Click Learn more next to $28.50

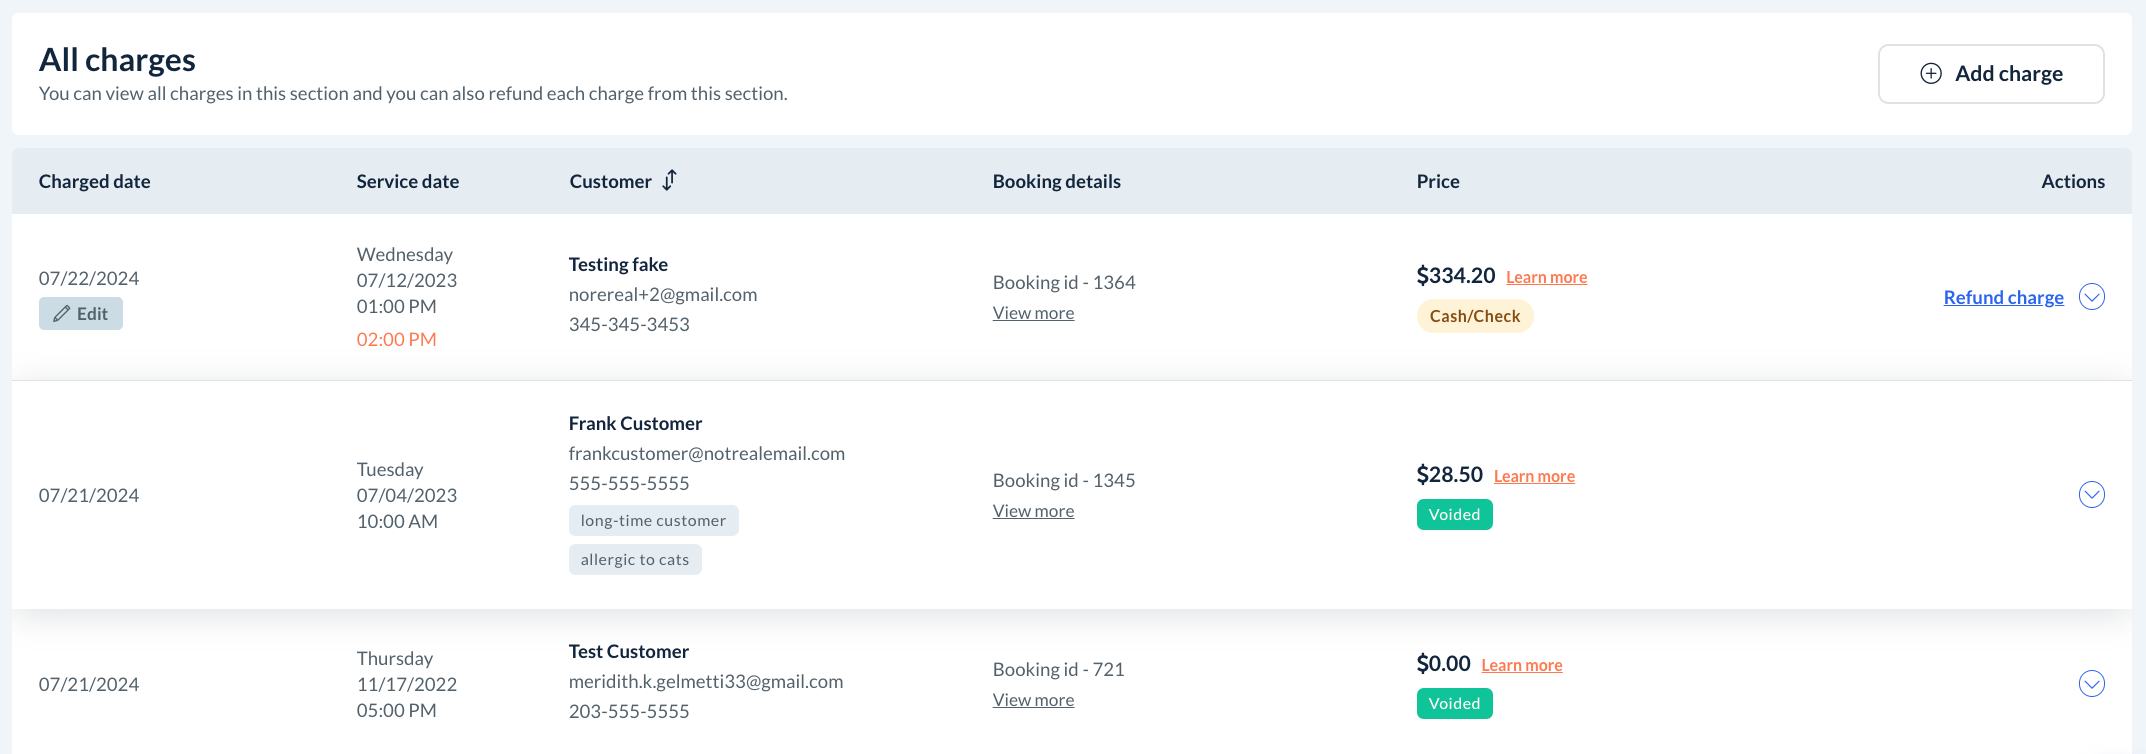[x=1534, y=477]
